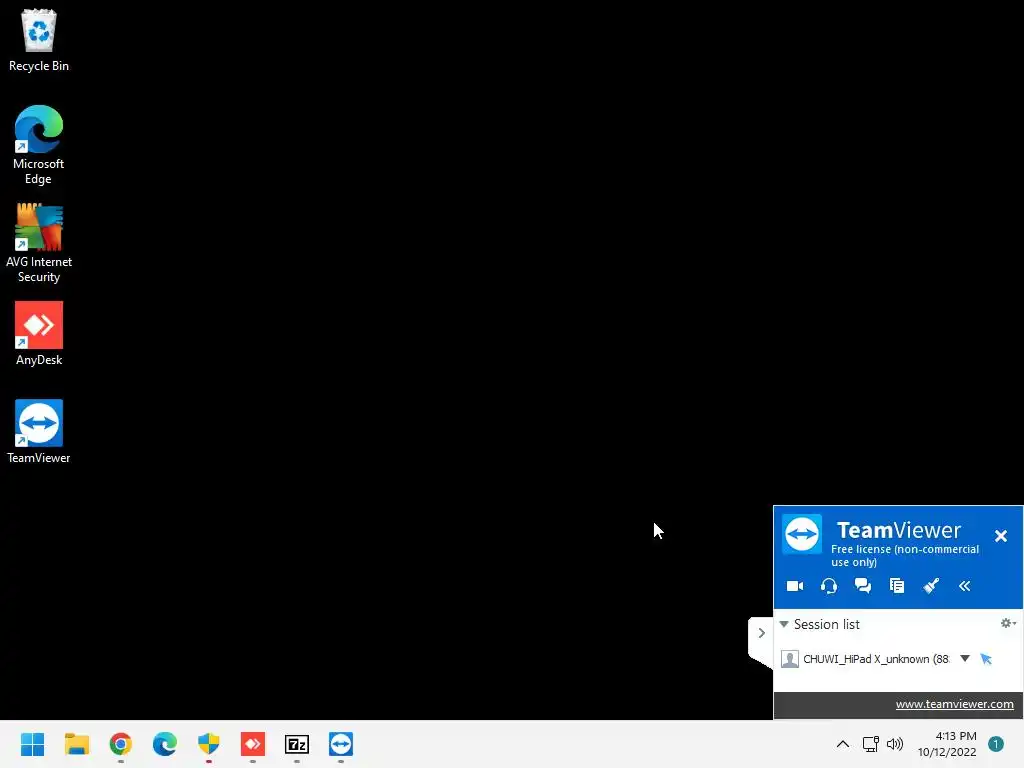This screenshot has width=1024, height=768.
Task: Open File Explorer from the taskbar
Action: tap(76, 744)
